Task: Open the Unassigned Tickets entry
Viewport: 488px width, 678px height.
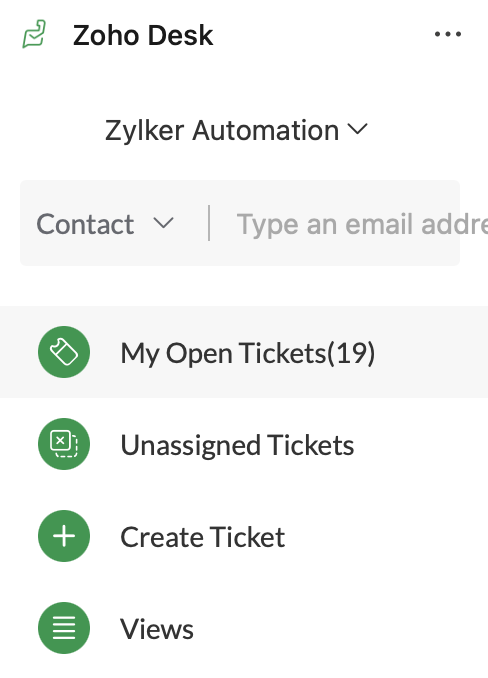Action: coord(237,445)
